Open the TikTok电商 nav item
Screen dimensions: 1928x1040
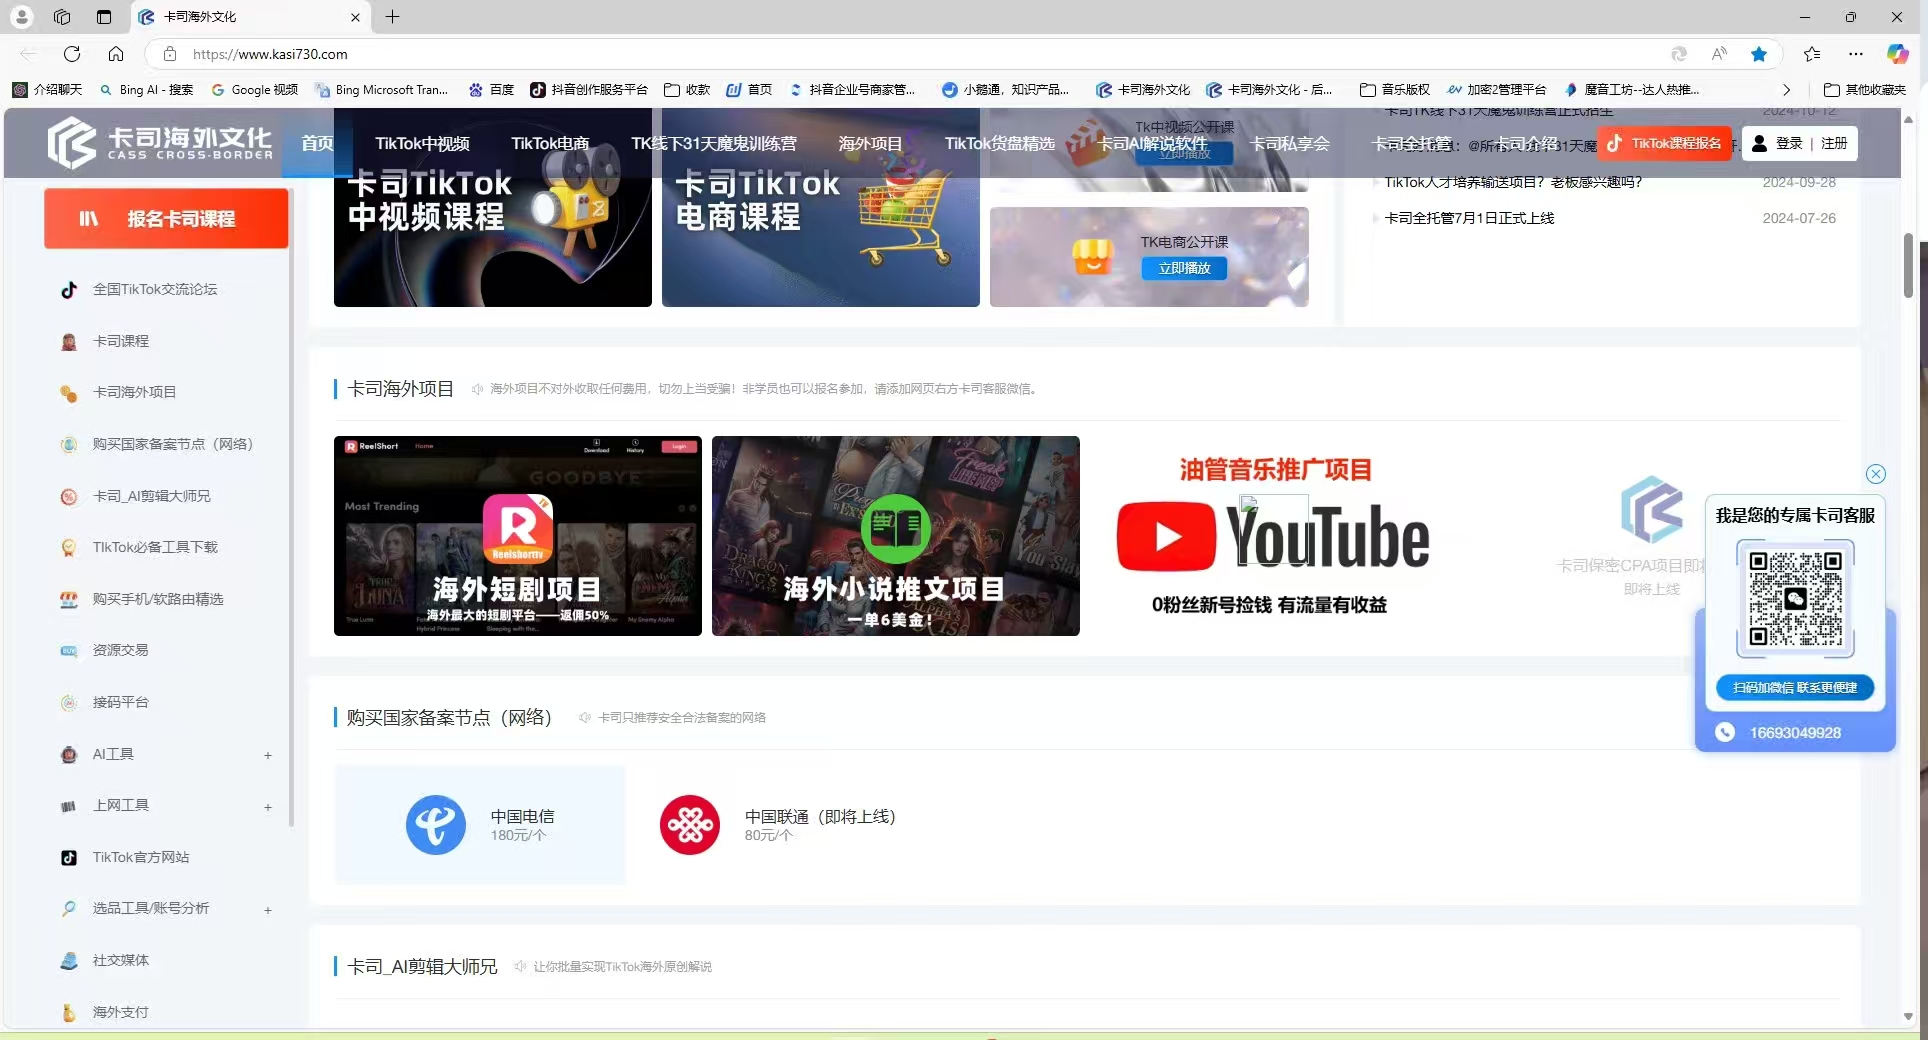(x=550, y=143)
